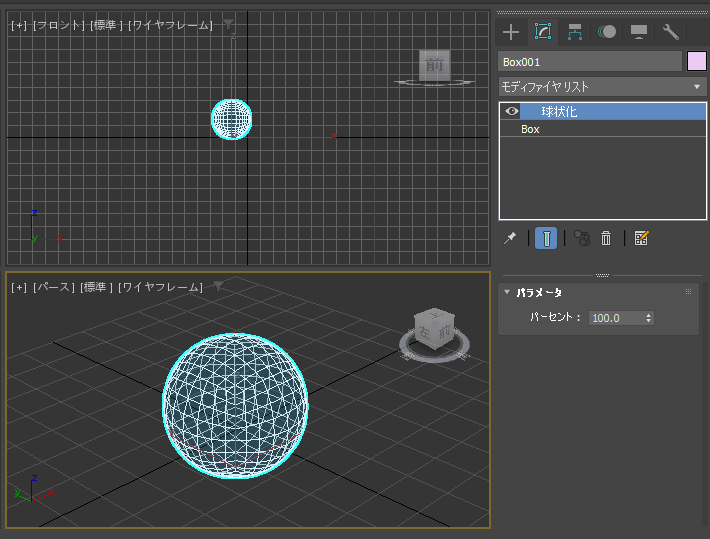
Task: Open Configure Modifier Sets icon
Action: [641, 238]
